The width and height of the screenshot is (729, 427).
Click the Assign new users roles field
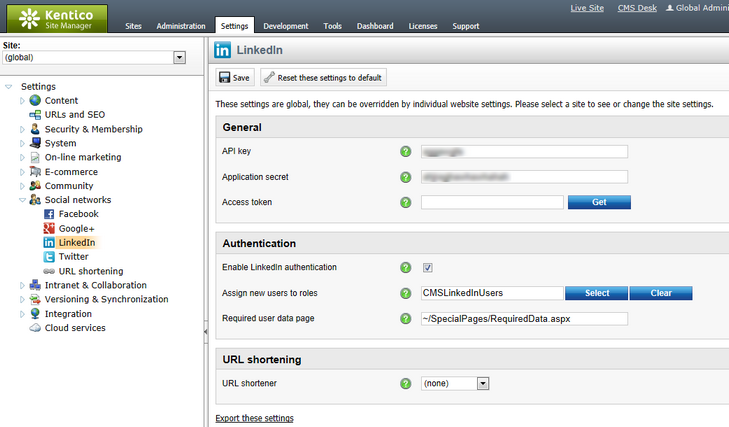pyautogui.click(x=492, y=293)
